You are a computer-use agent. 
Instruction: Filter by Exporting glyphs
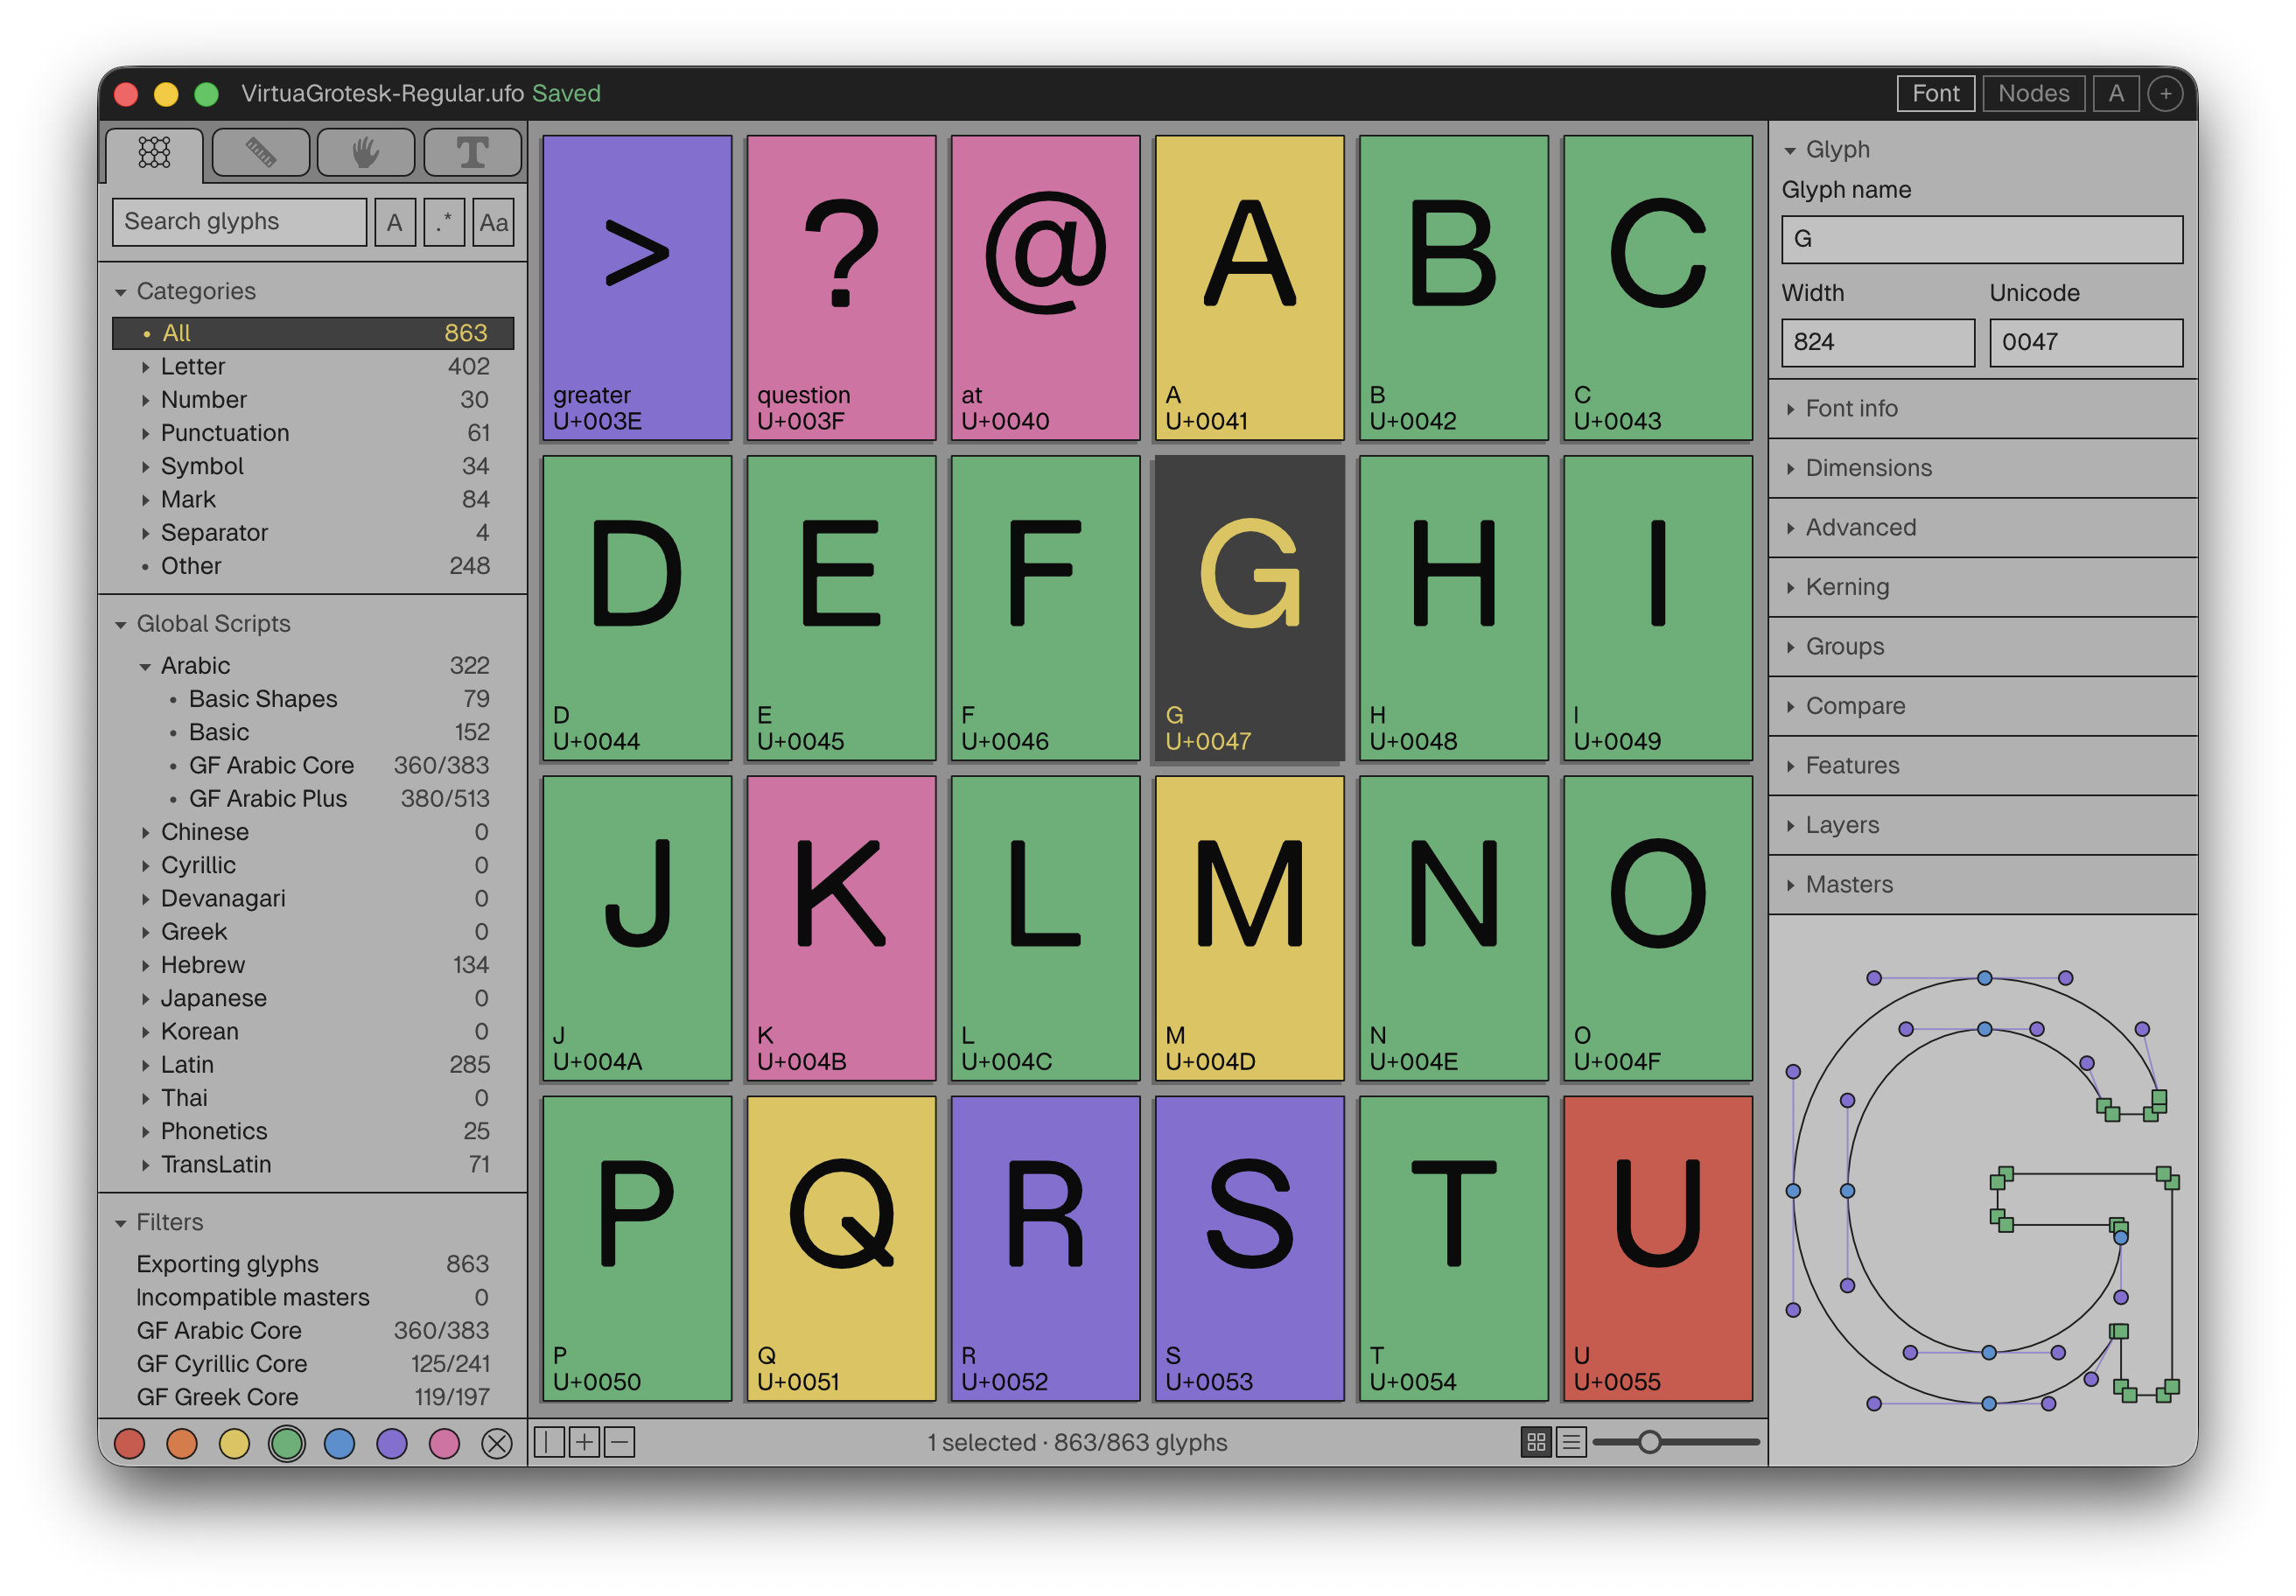pyautogui.click(x=313, y=1264)
